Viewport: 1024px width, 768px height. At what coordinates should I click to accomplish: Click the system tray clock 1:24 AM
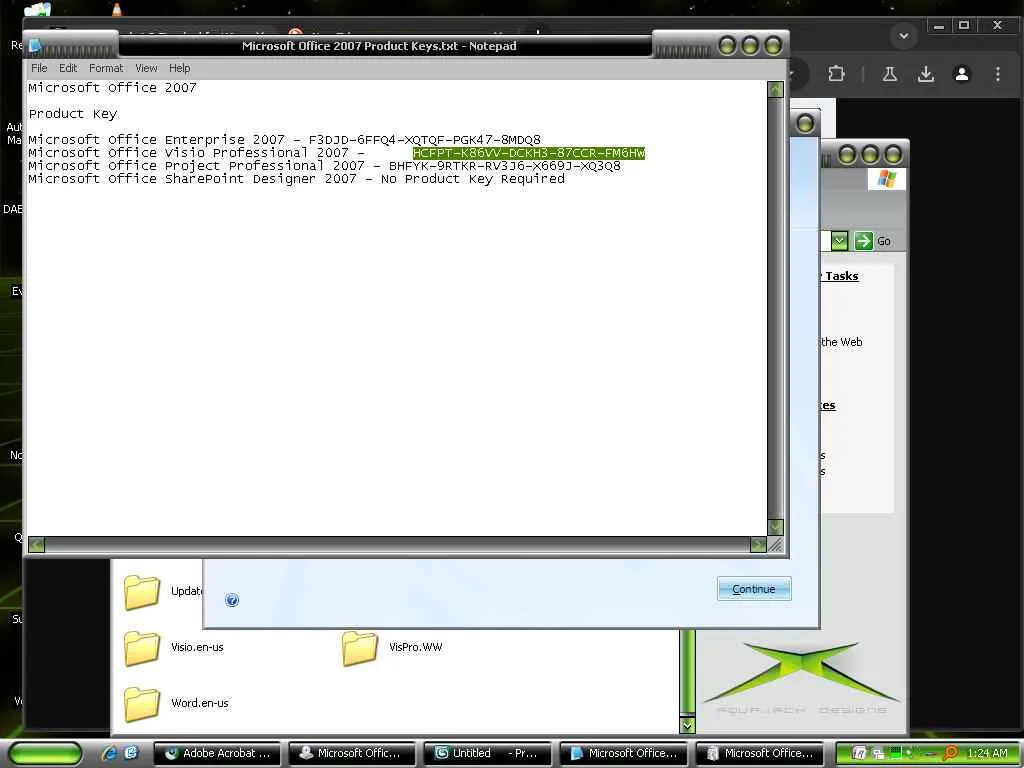987,753
